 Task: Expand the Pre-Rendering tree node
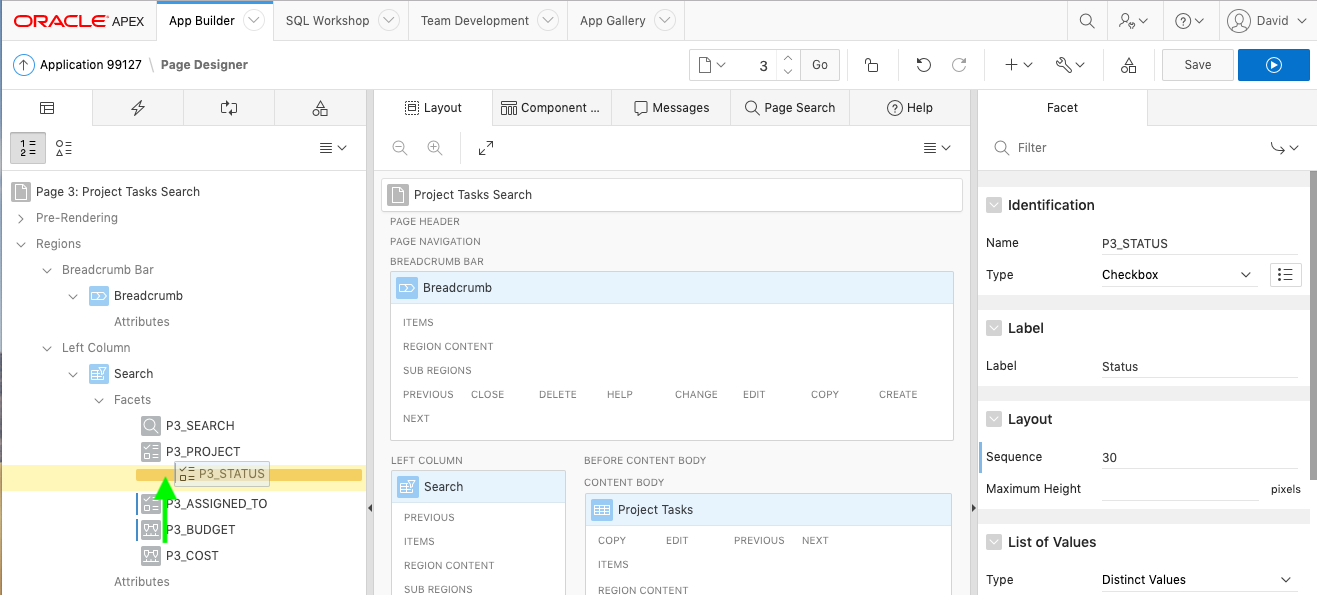pyautogui.click(x=21, y=218)
